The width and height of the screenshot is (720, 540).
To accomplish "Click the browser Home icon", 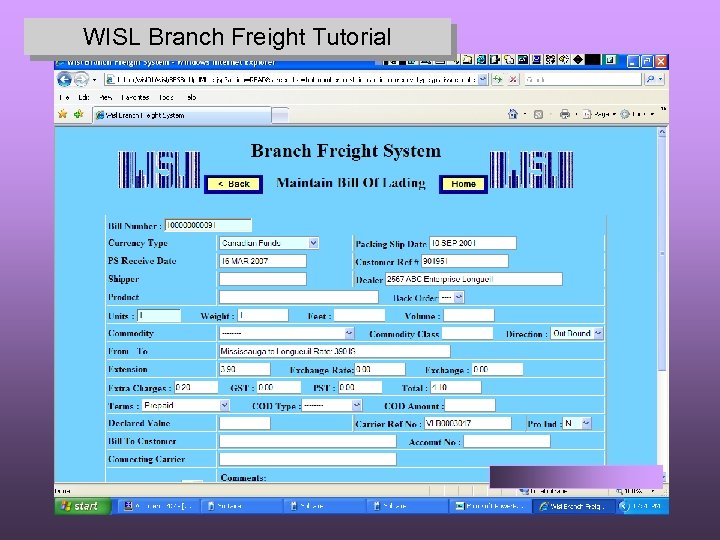I will pos(513,114).
